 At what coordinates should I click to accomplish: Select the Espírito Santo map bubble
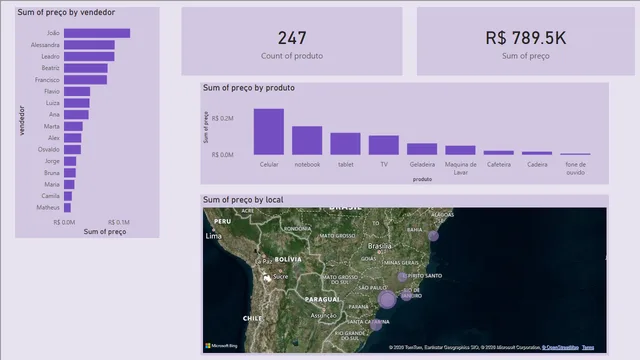pyautogui.click(x=402, y=278)
